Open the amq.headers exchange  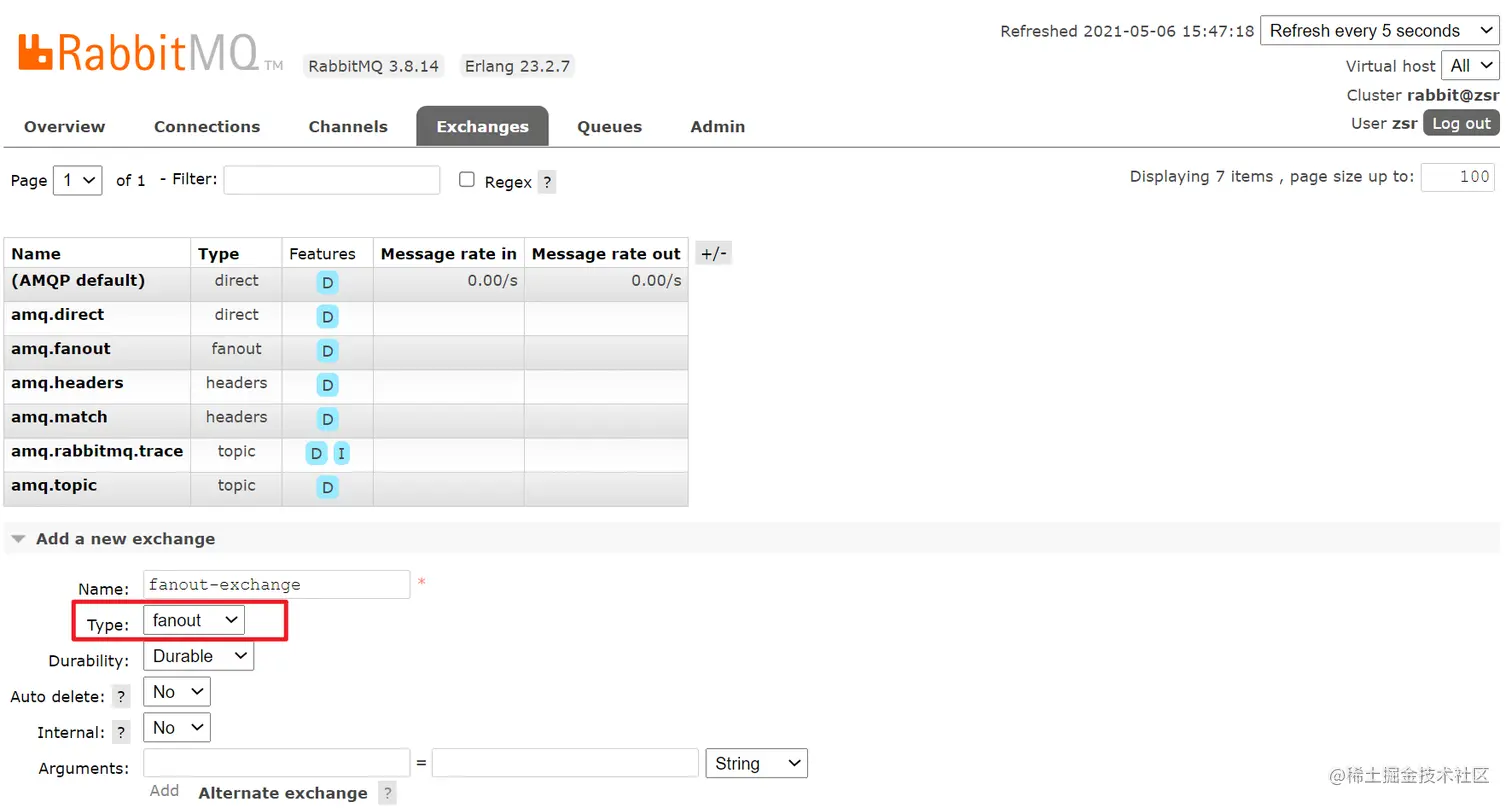[67, 383]
